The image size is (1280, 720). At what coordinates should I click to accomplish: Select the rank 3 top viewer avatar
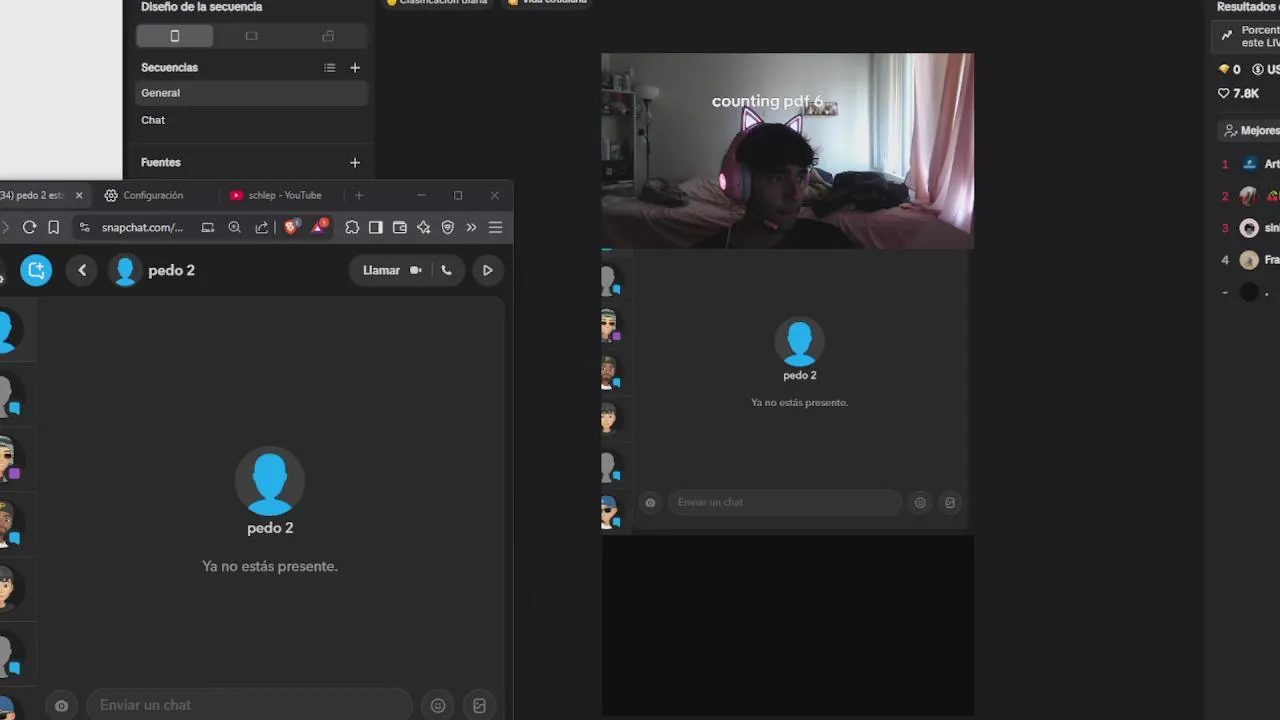coord(1249,228)
